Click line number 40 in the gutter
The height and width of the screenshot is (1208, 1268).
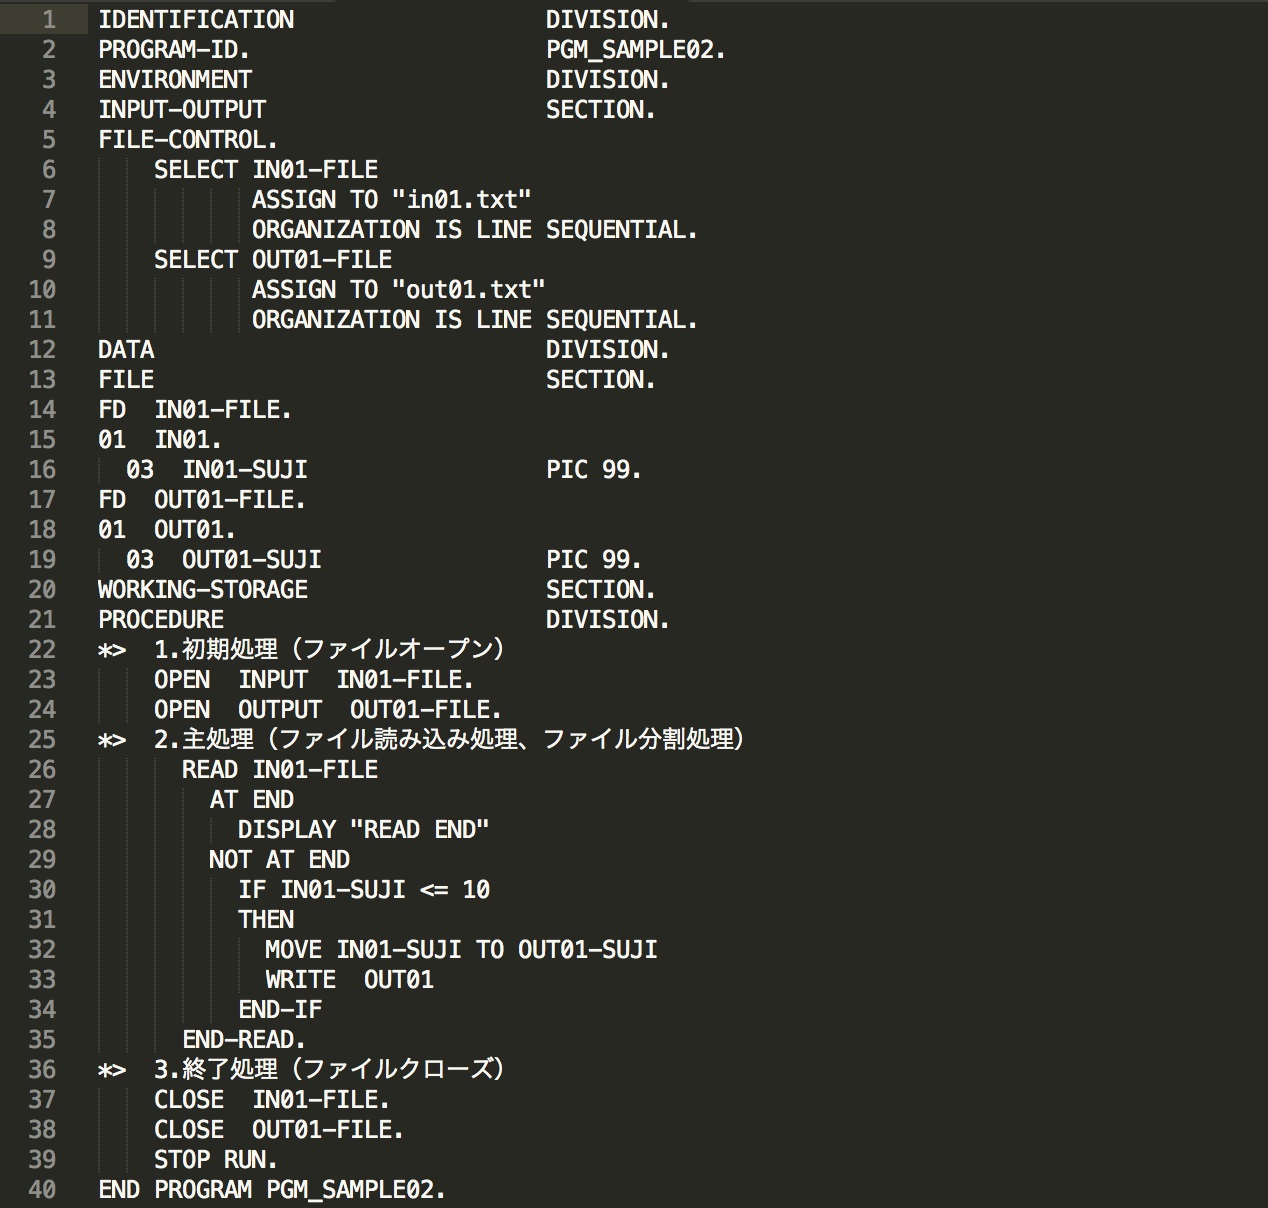(42, 1190)
